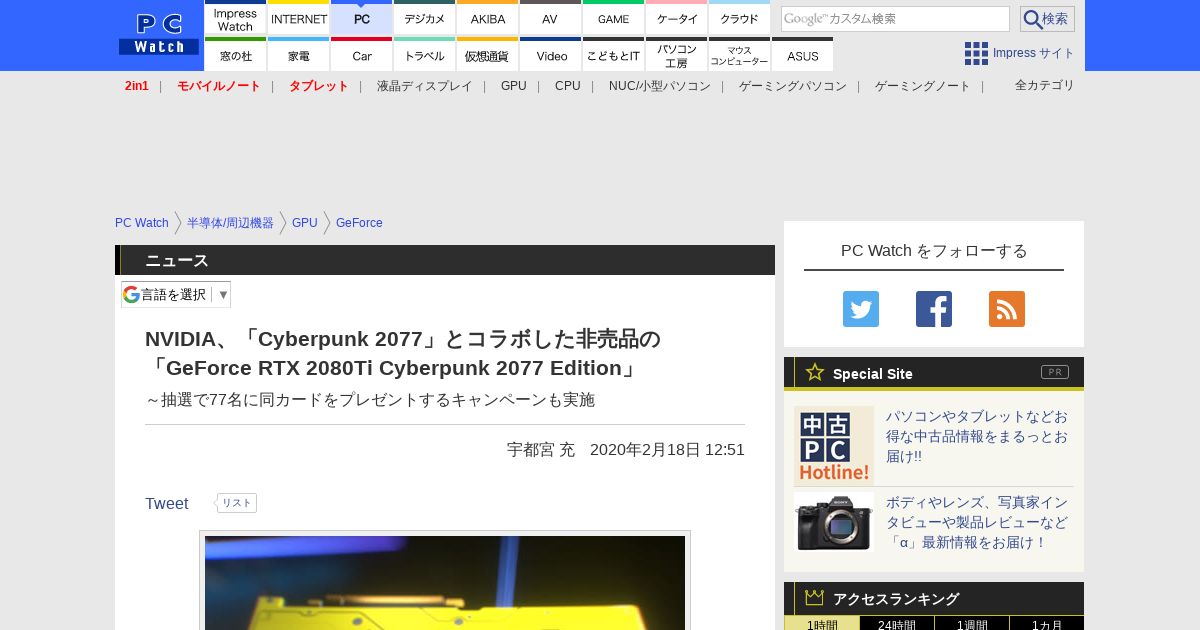Open the ケータイ tab
Image resolution: width=1200 pixels, height=630 pixels.
click(x=677, y=18)
